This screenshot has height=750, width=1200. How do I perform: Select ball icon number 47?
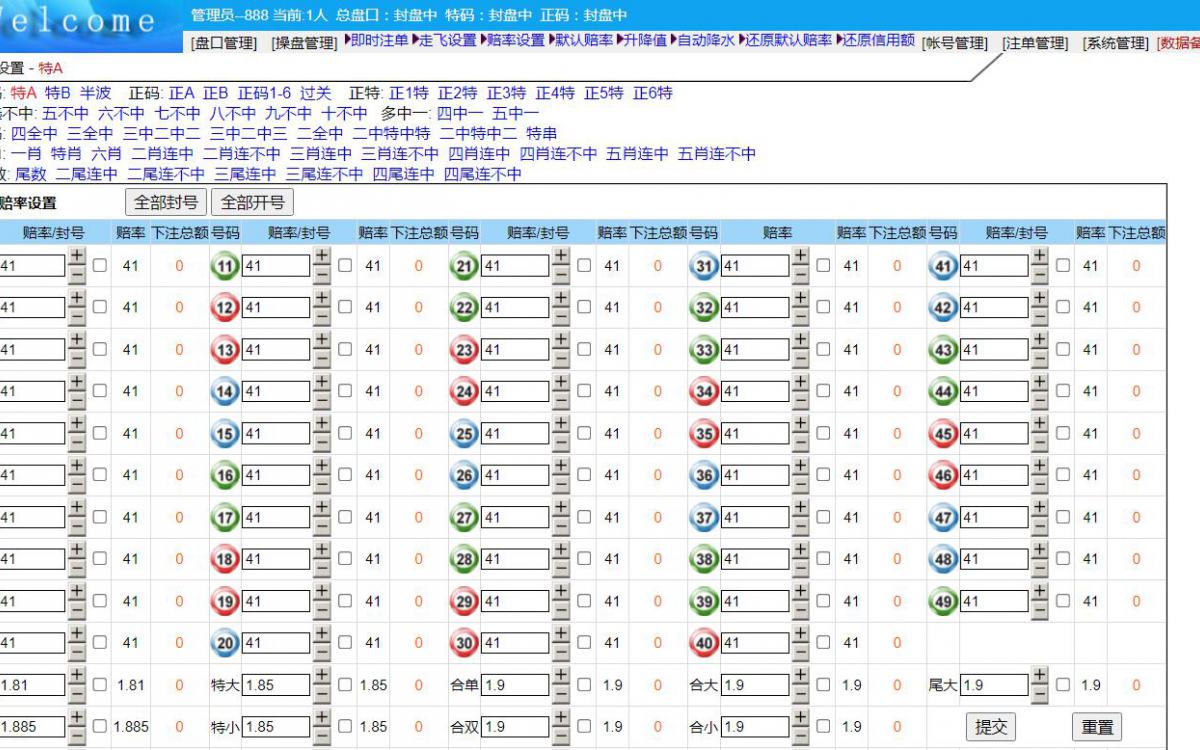(x=944, y=518)
